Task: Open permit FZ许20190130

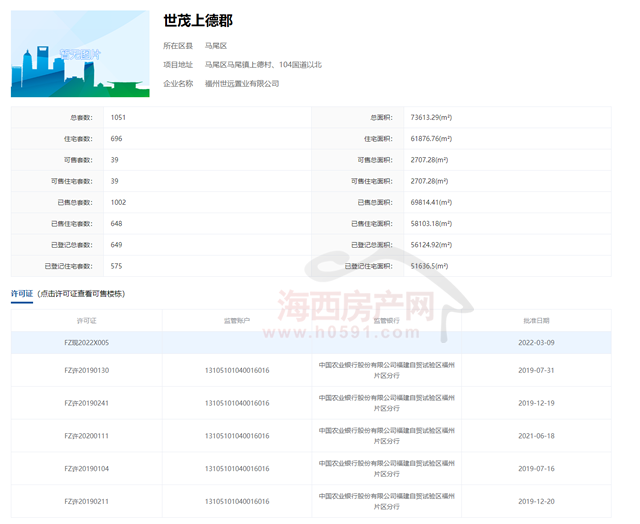Action: pos(87,371)
